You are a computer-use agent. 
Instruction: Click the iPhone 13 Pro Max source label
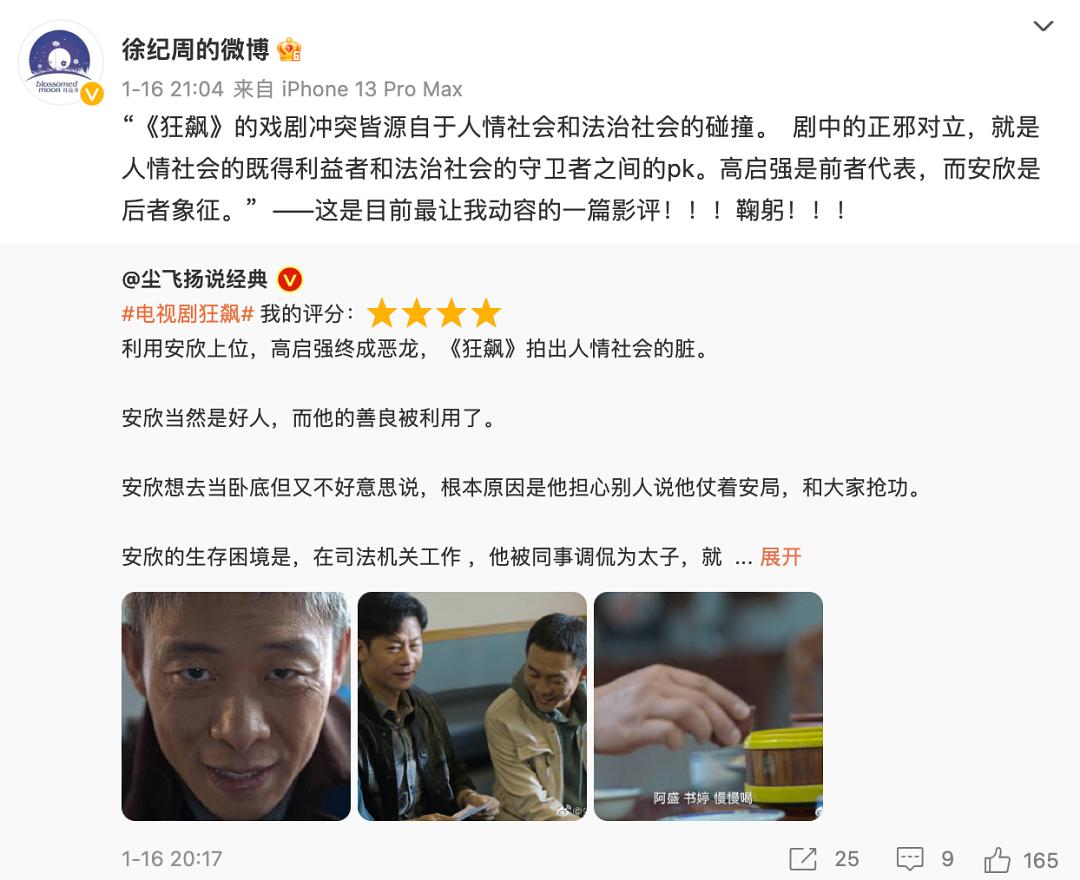372,89
